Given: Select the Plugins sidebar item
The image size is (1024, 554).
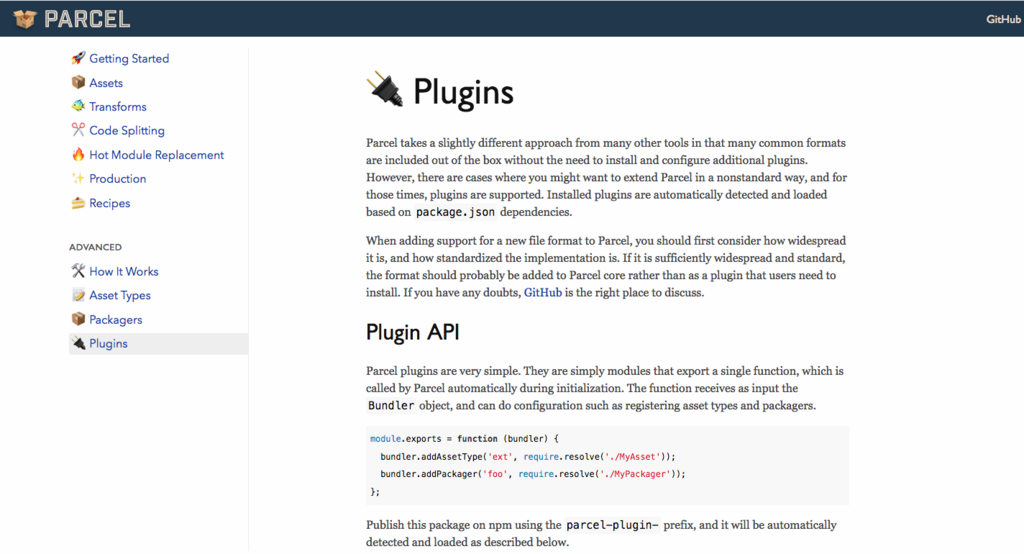Looking at the screenshot, I should (158, 344).
